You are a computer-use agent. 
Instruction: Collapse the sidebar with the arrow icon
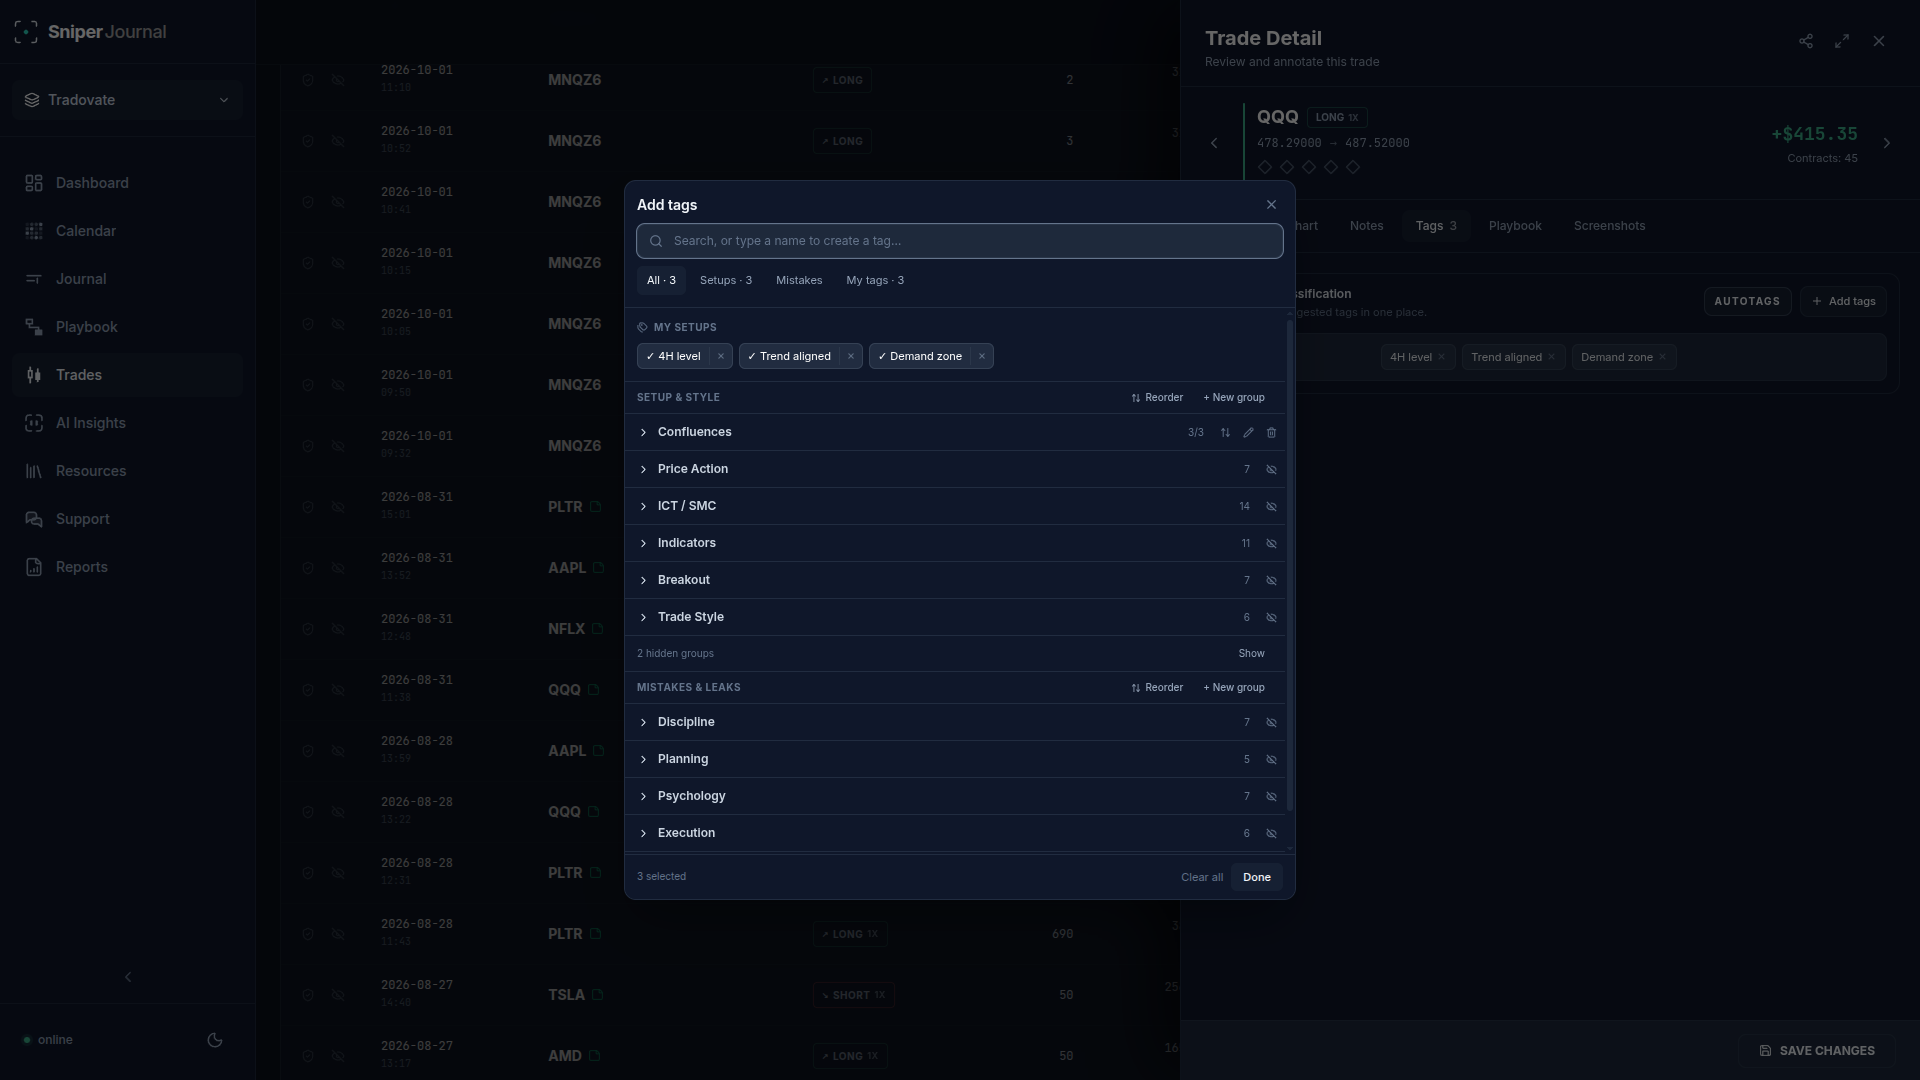point(128,977)
